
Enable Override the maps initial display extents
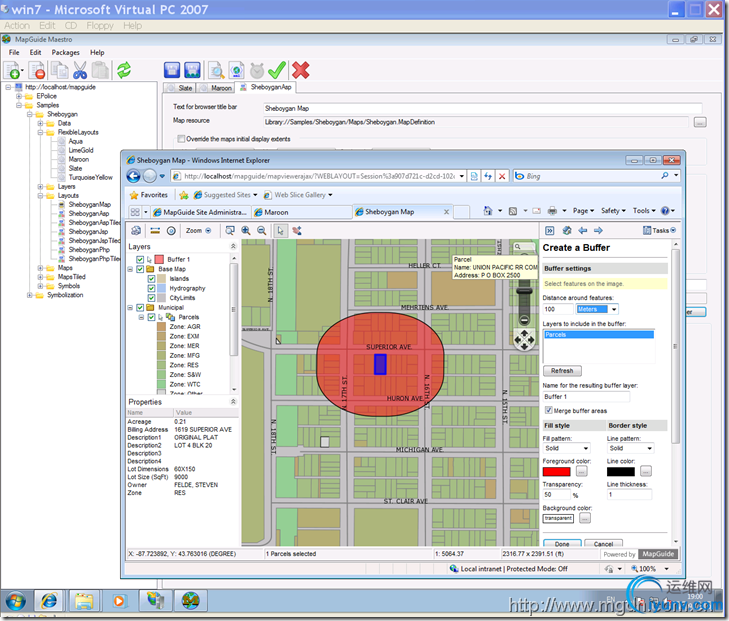(x=181, y=138)
